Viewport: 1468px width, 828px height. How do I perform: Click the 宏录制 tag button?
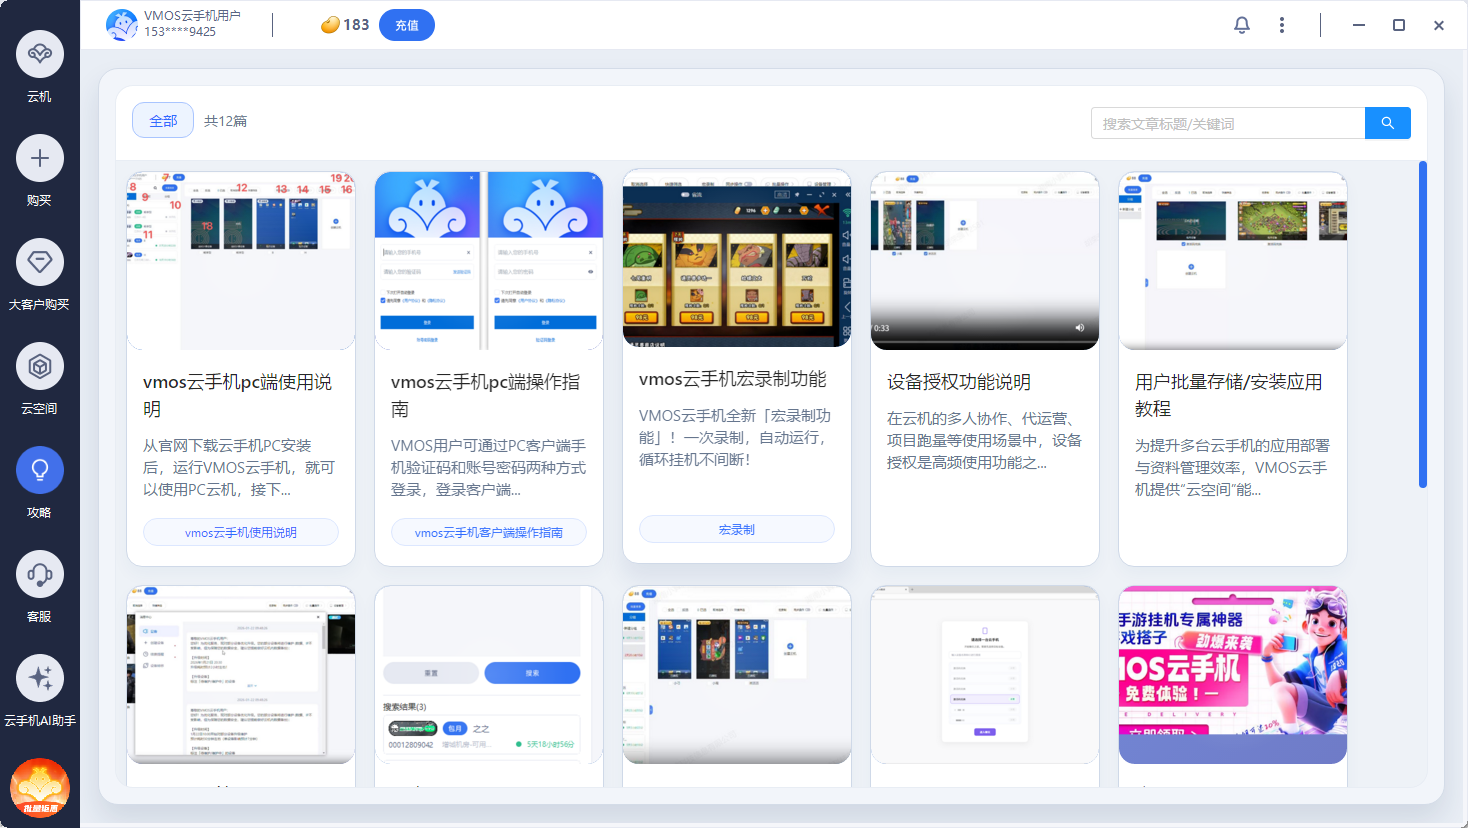click(x=737, y=529)
